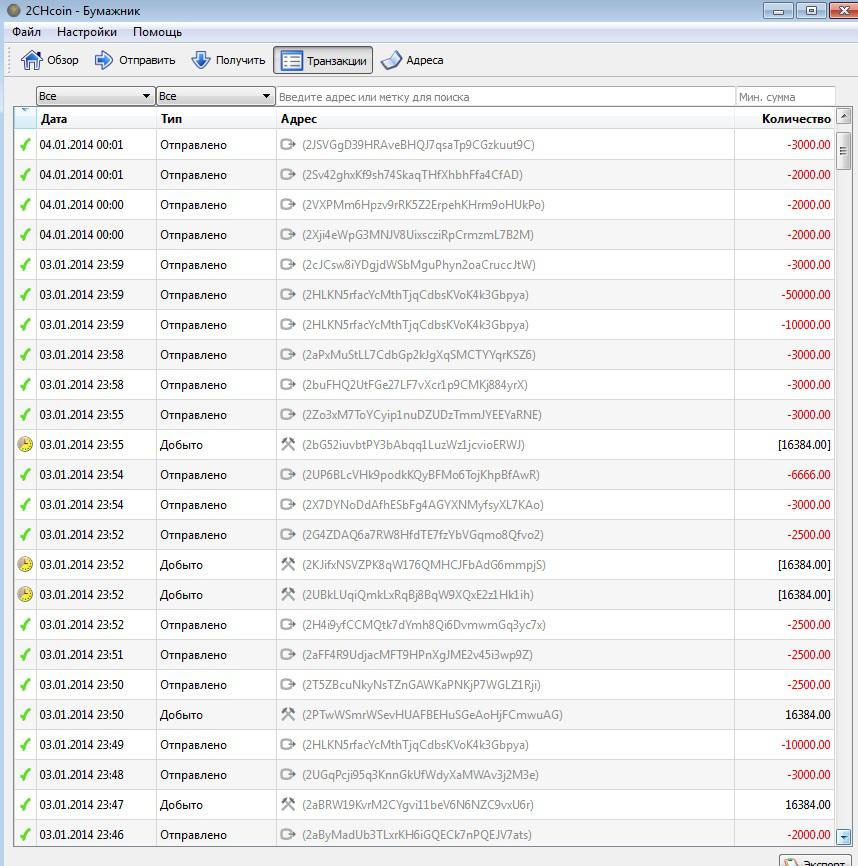This screenshot has height=866, width=858.
Task: Click the pickaxe icon for 2PTwWSmrWSevHUAF
Action: point(288,714)
